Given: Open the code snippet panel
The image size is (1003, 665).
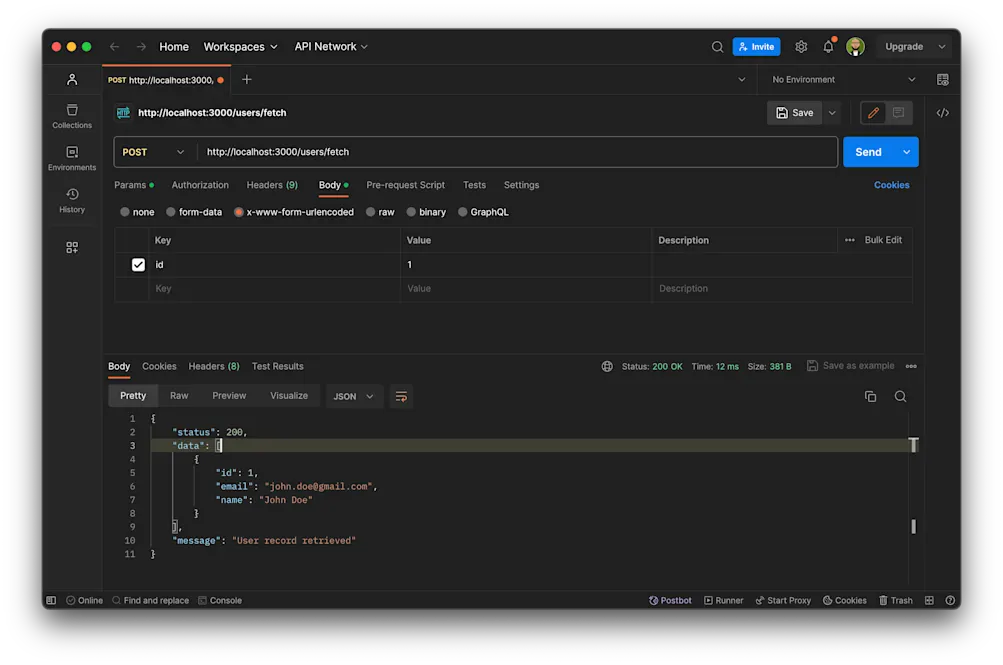Looking at the screenshot, I should pos(941,112).
